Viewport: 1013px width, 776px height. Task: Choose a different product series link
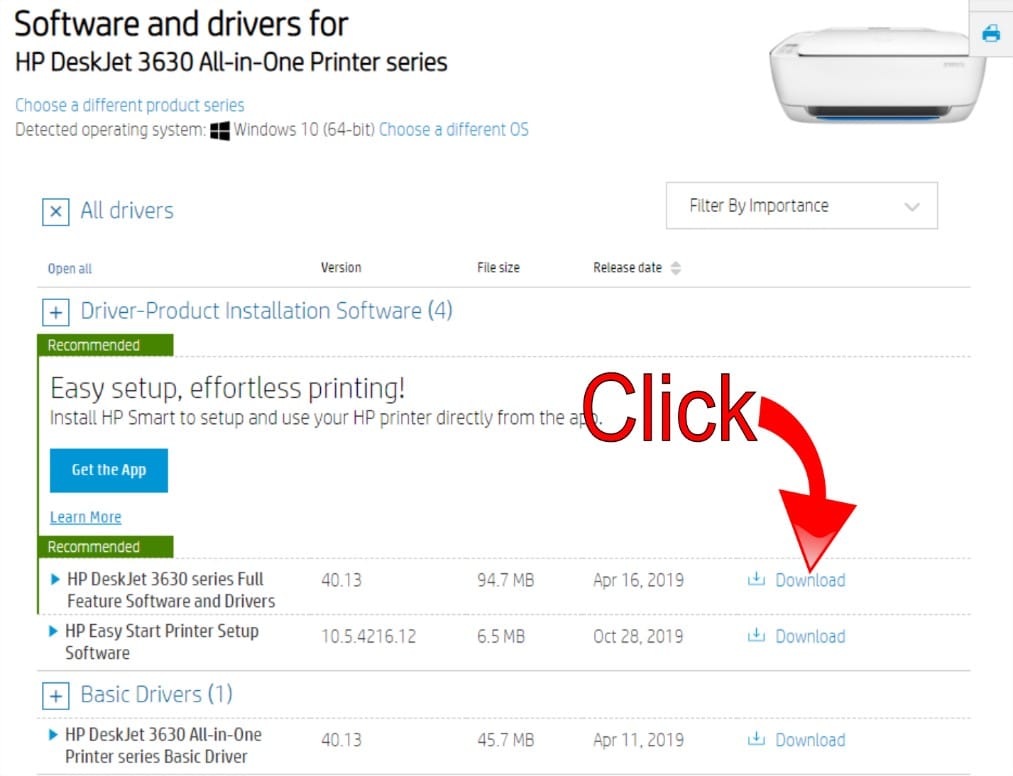pos(129,105)
